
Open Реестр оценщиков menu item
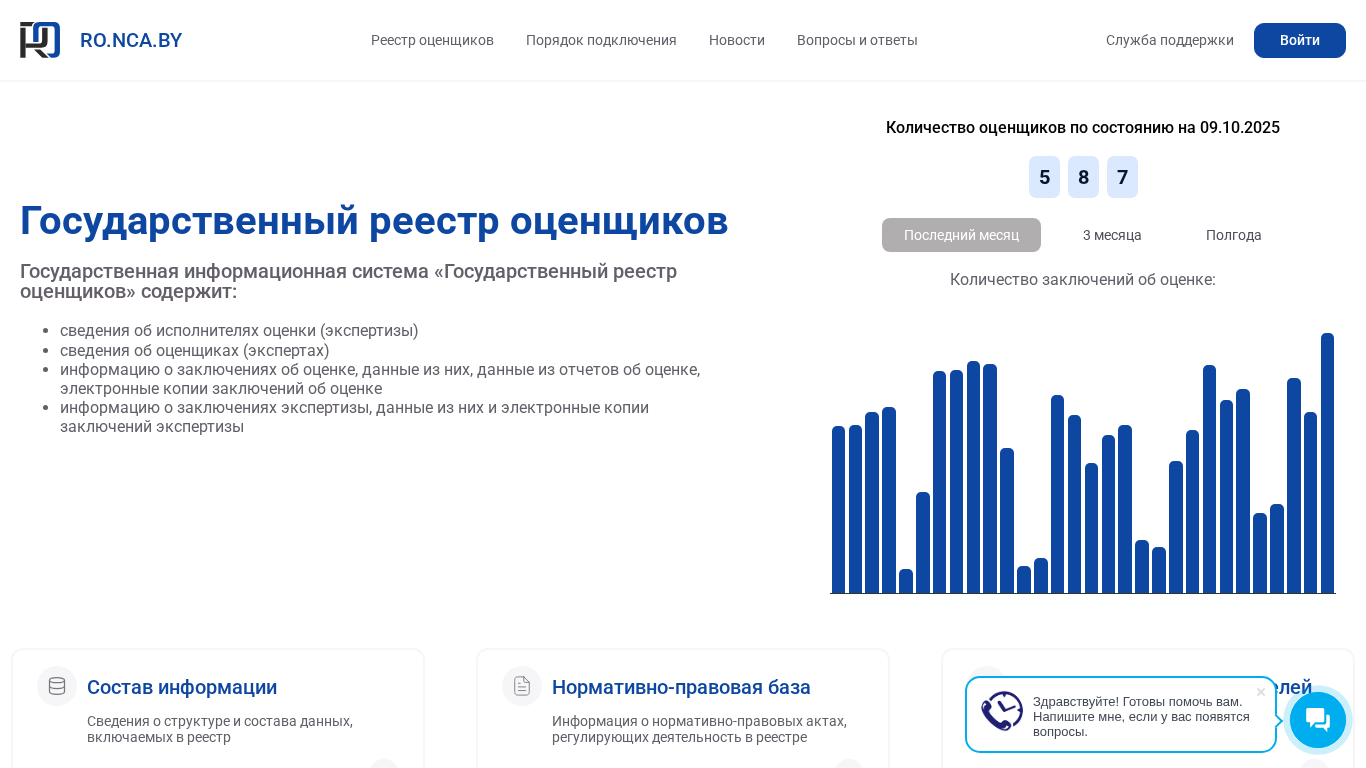pyautogui.click(x=432, y=40)
